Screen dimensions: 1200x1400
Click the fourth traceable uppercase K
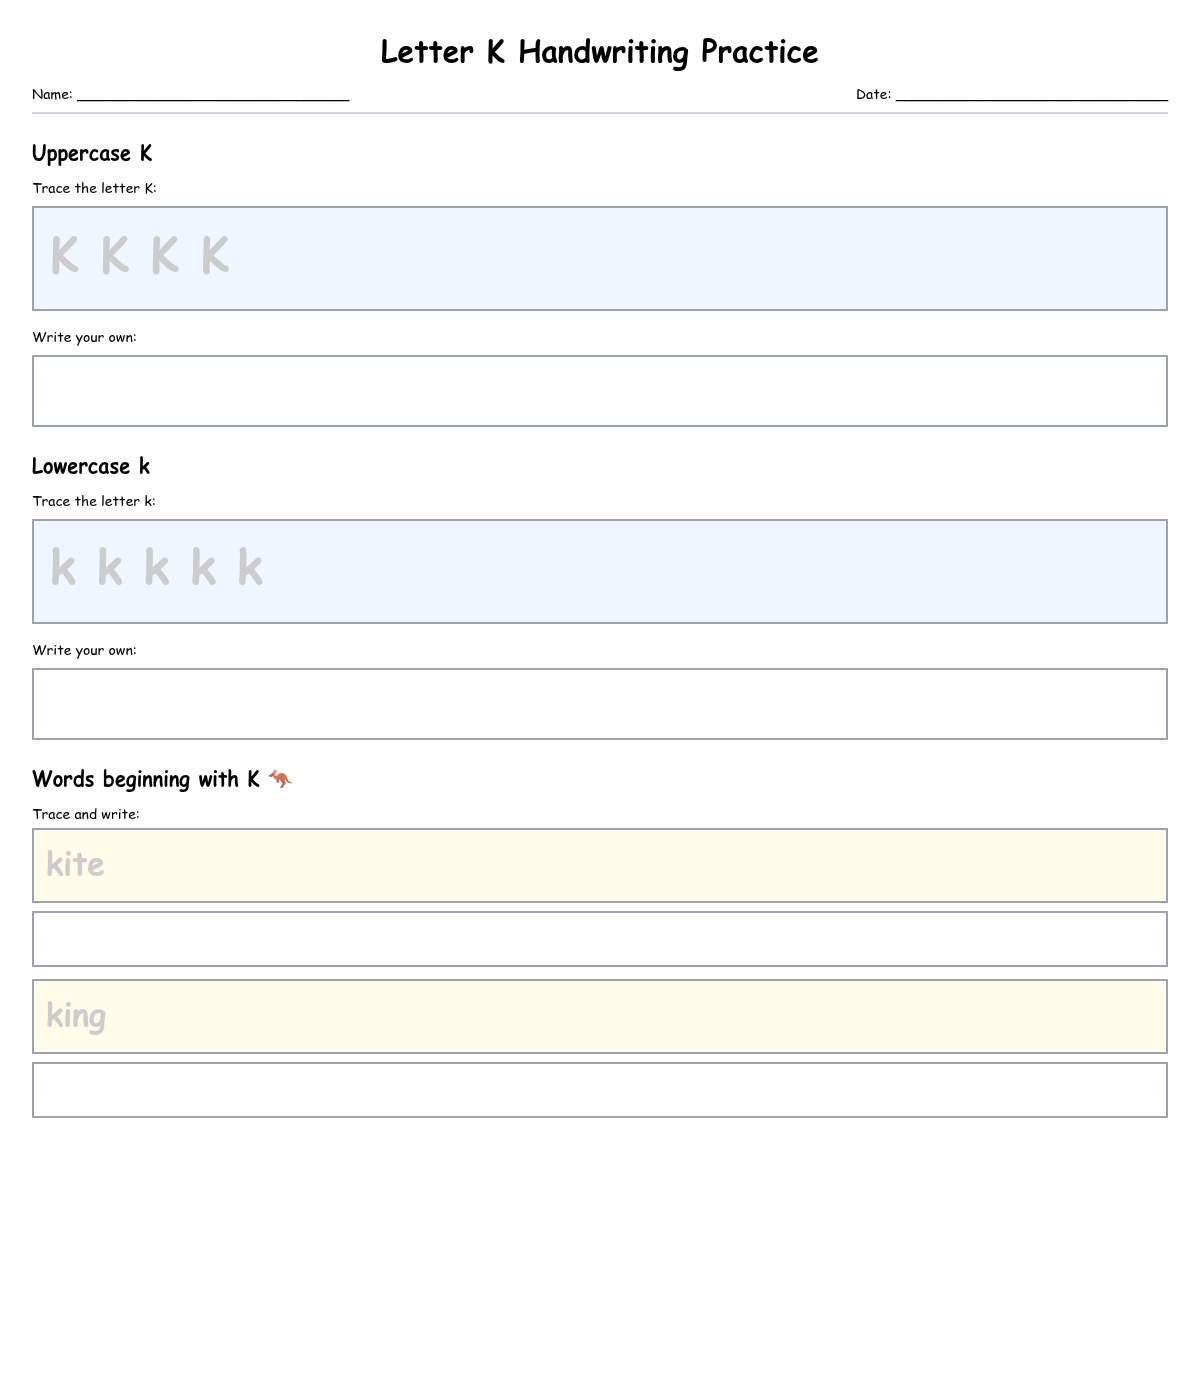(215, 256)
